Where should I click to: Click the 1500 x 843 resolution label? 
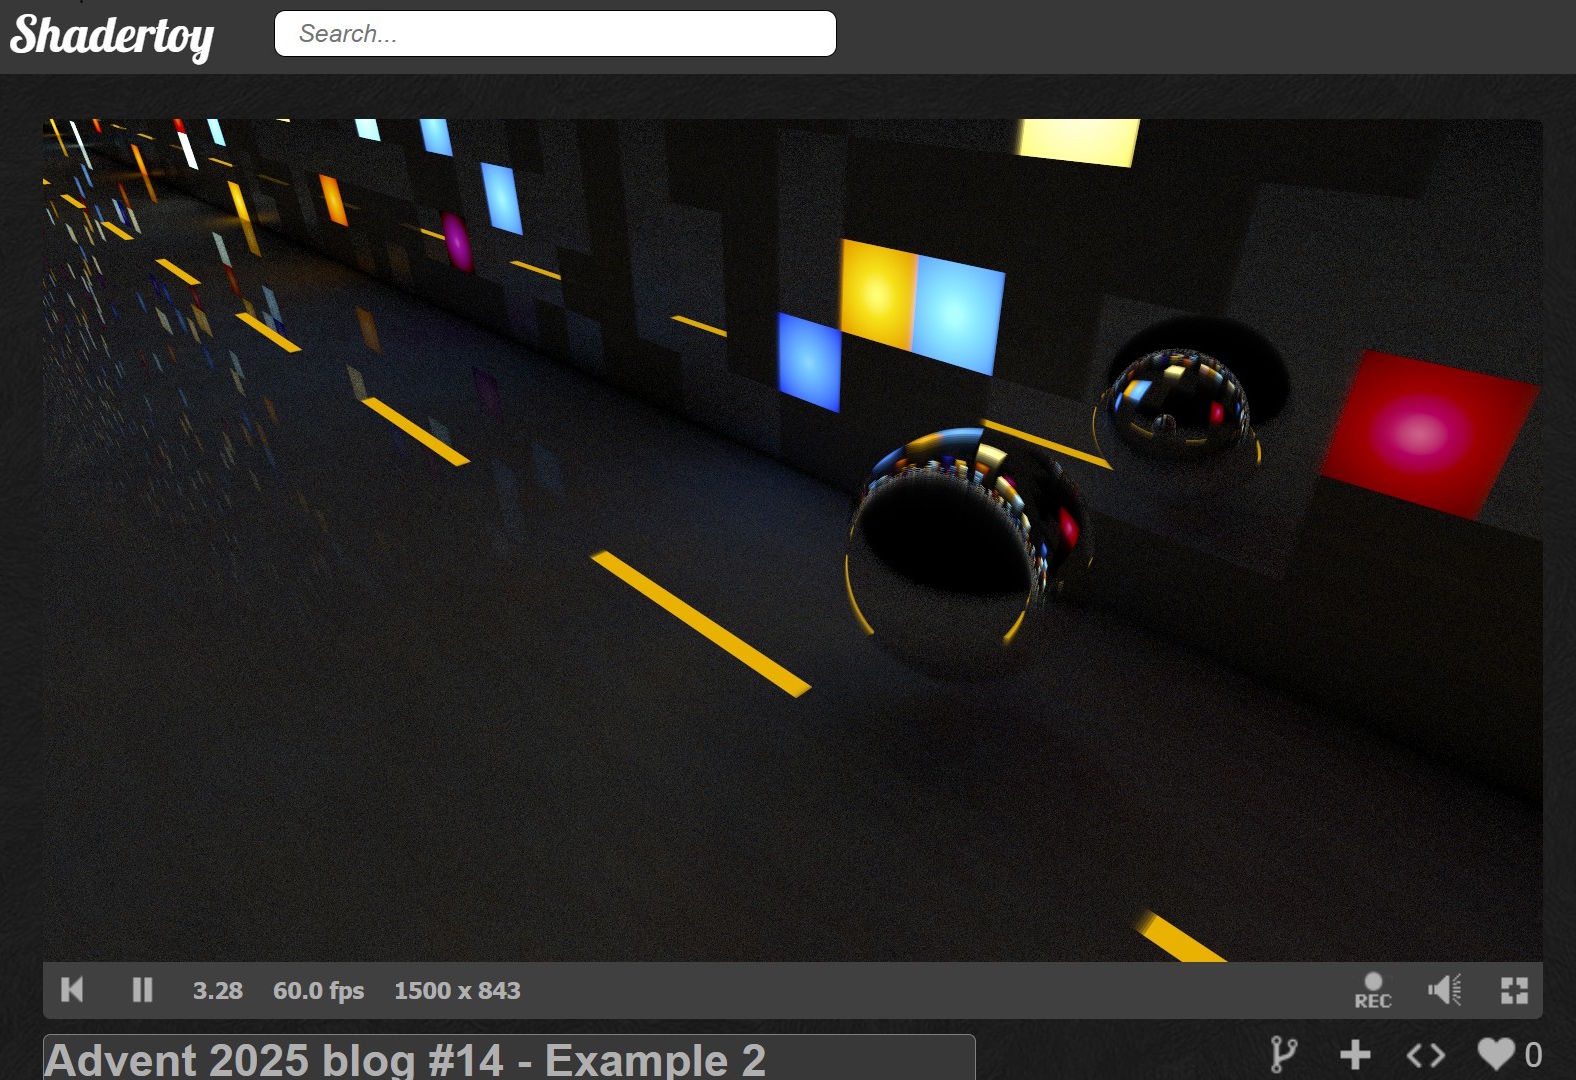coord(457,991)
